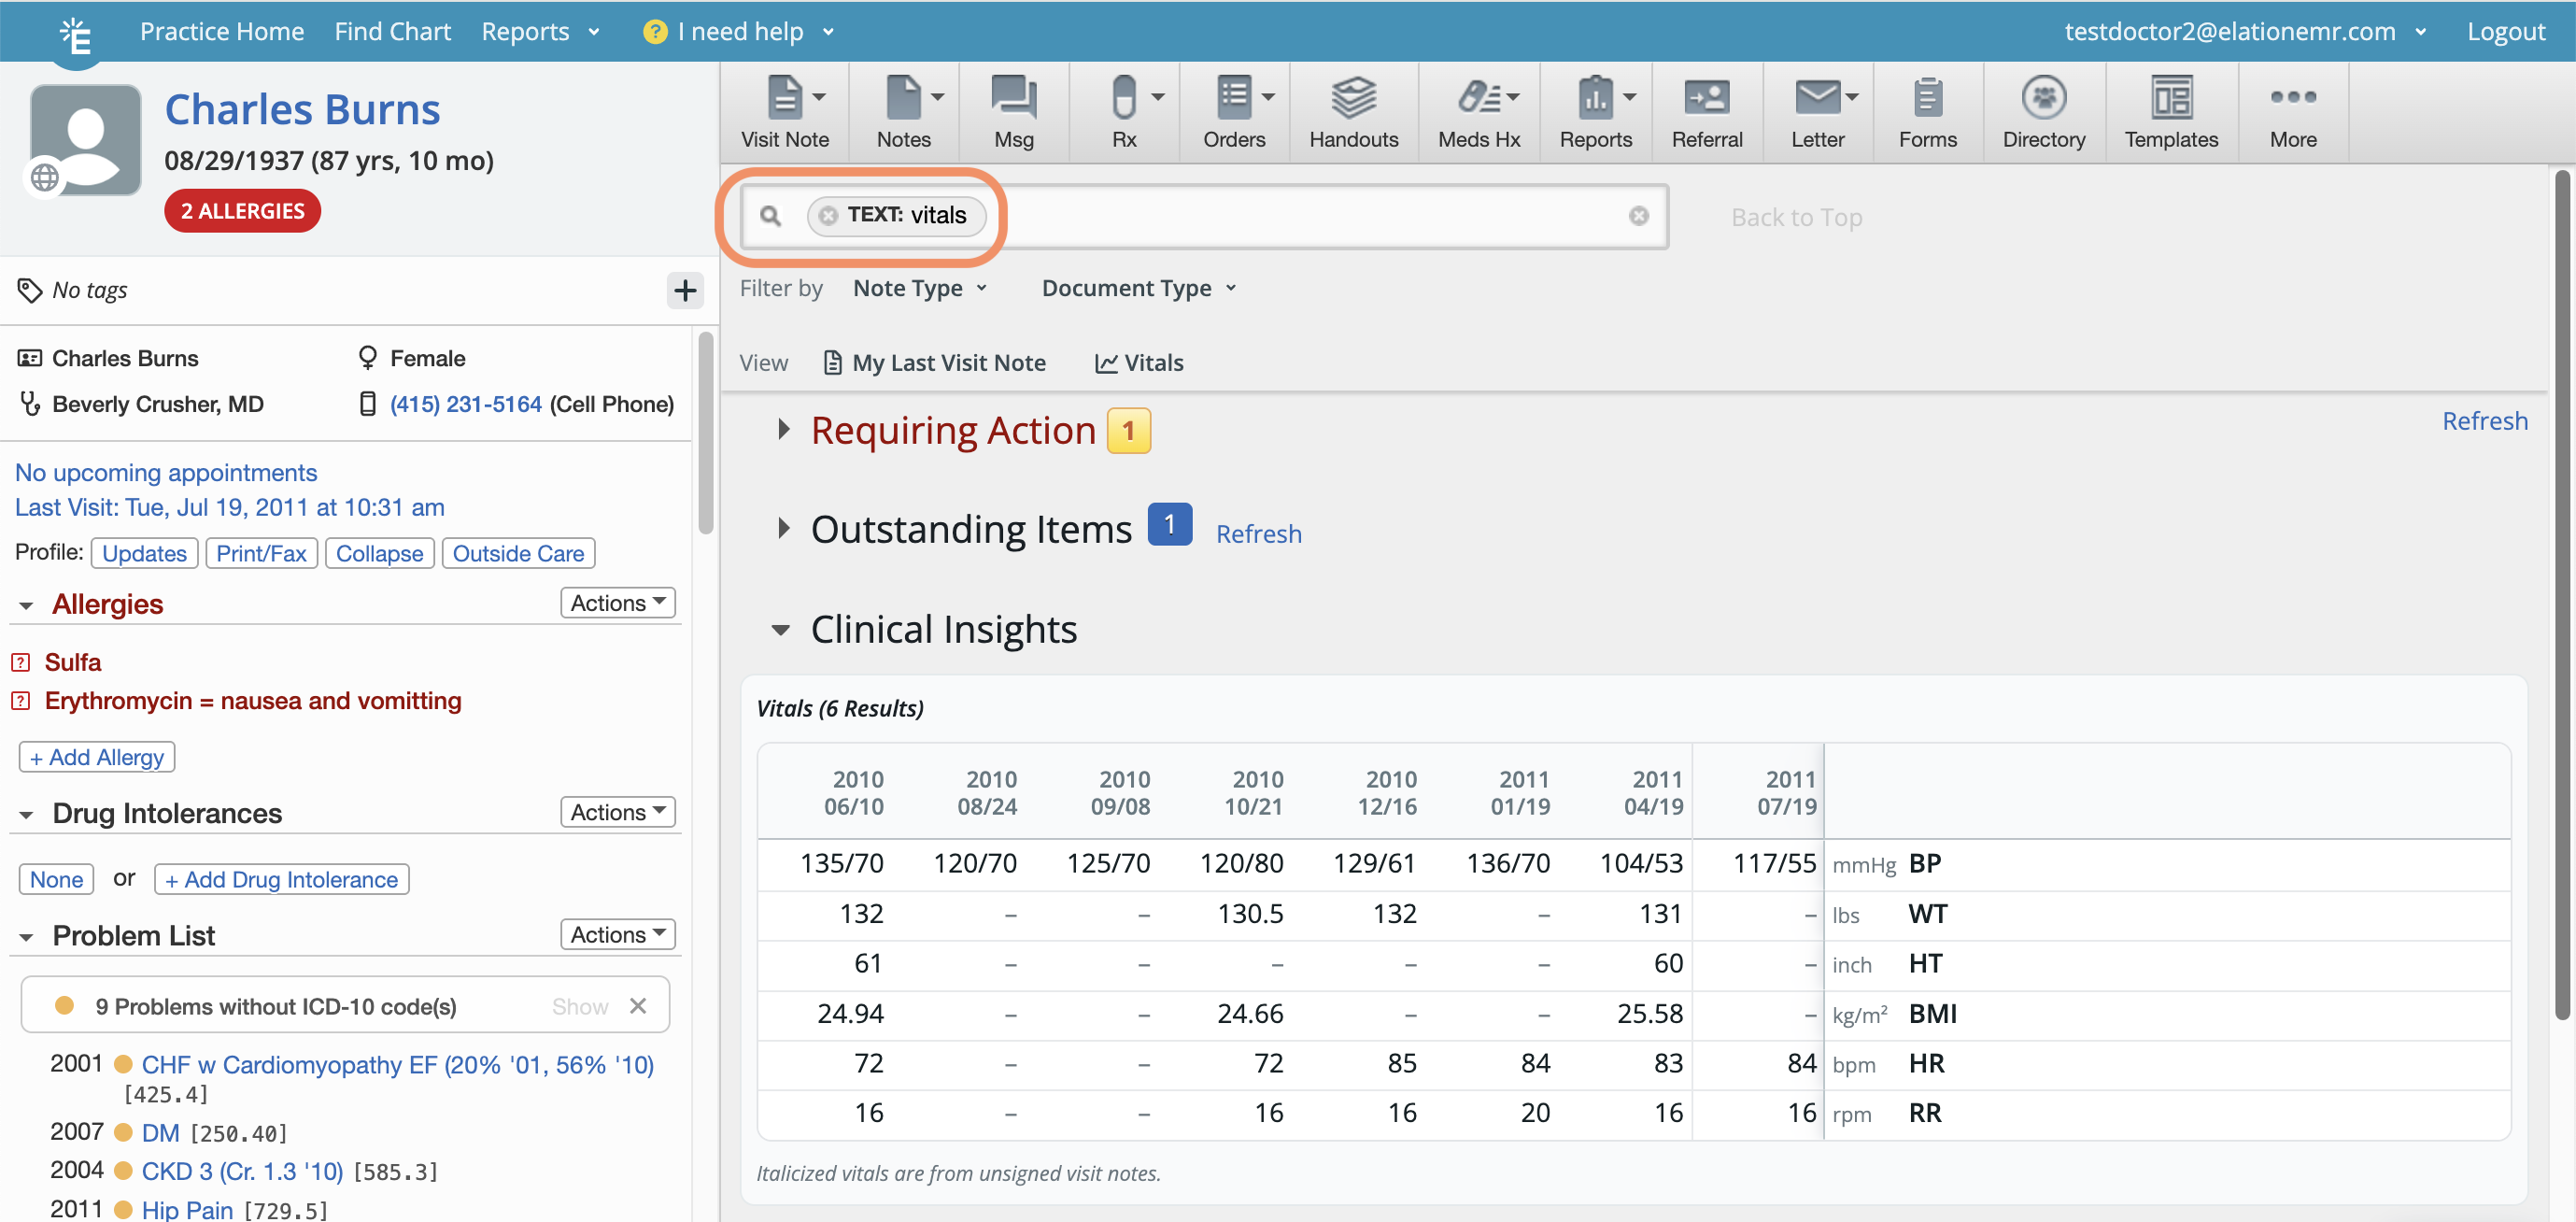Open the Notes toolbar icon
This screenshot has height=1222, width=2576.
[903, 112]
